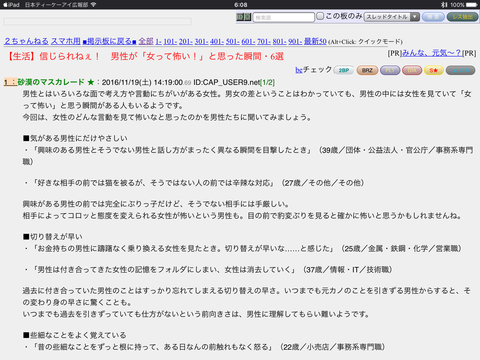Click the red thread title 【生活】信じられねぇ！
This screenshot has height=360, width=480.
(x=145, y=56)
